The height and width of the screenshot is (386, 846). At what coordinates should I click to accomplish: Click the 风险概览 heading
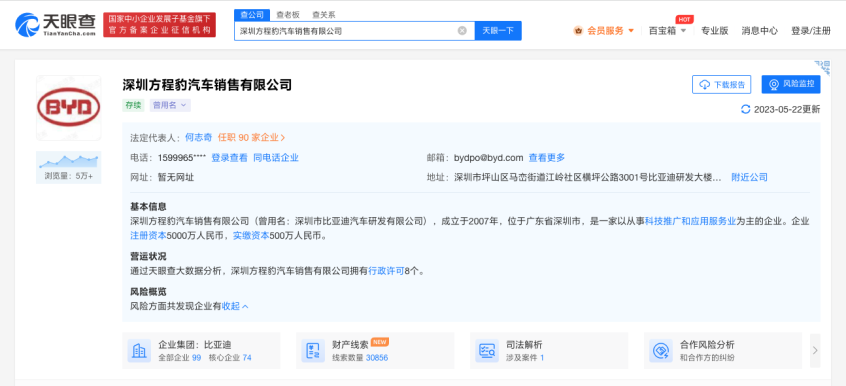tap(148, 292)
